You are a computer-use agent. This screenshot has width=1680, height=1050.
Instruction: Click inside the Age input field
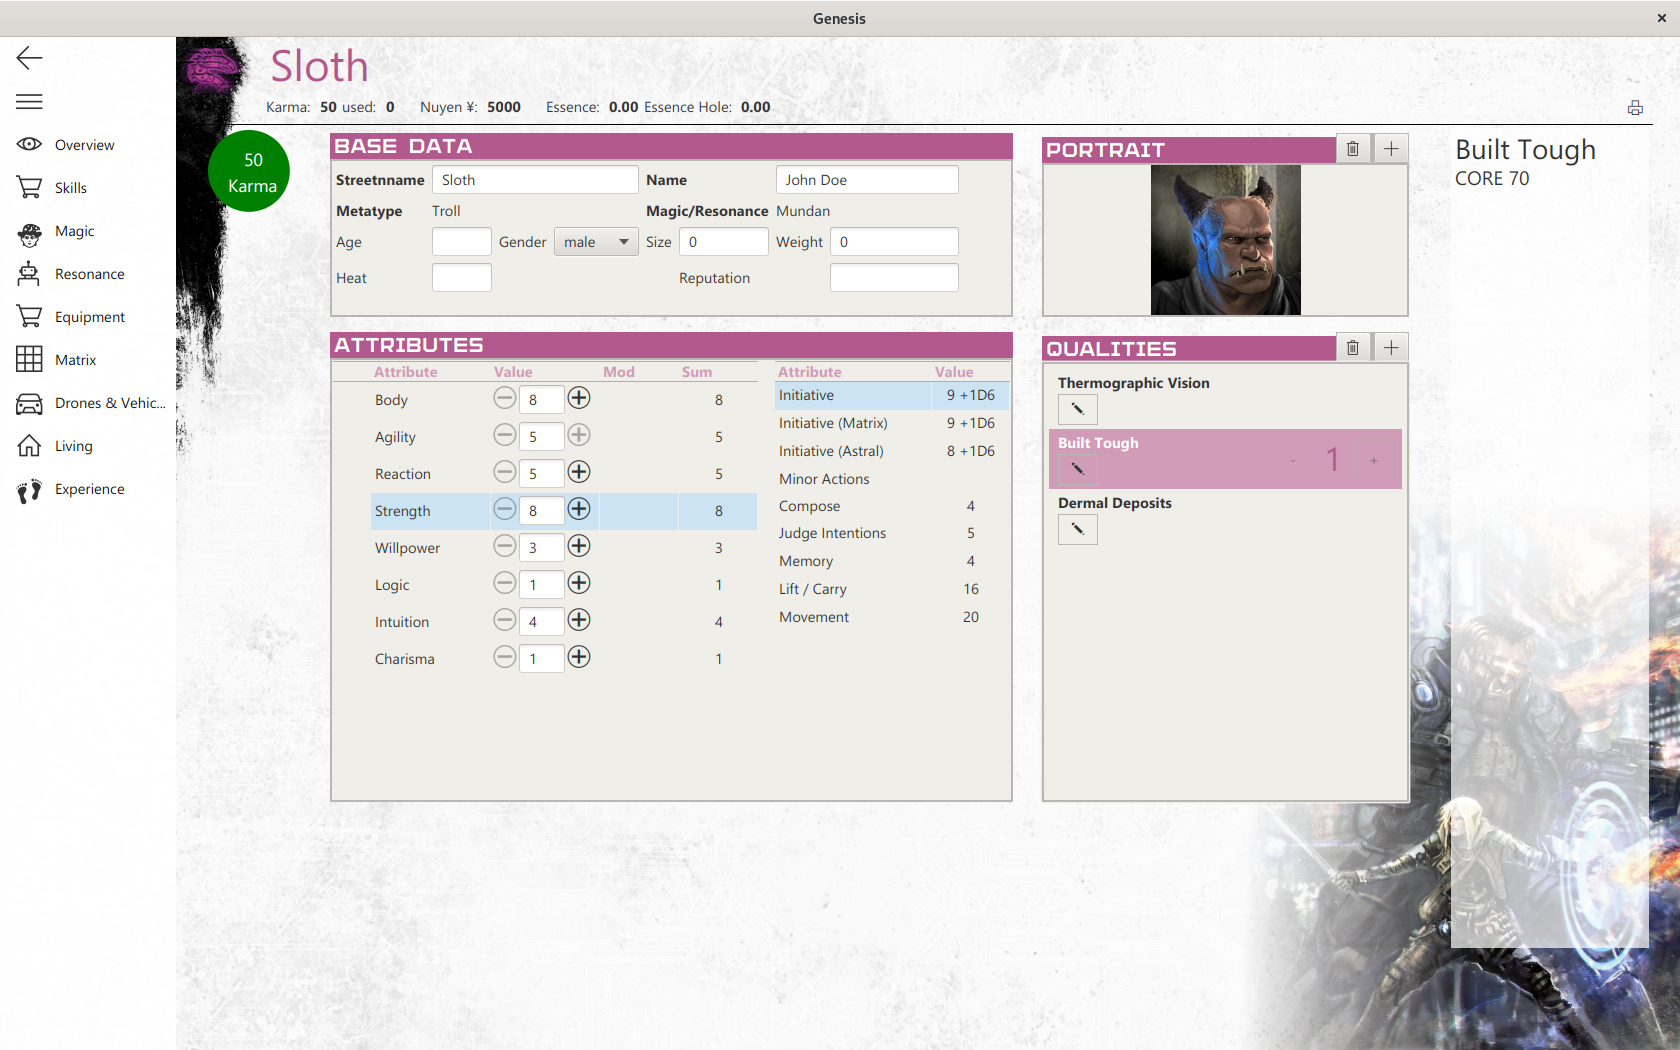coord(461,241)
